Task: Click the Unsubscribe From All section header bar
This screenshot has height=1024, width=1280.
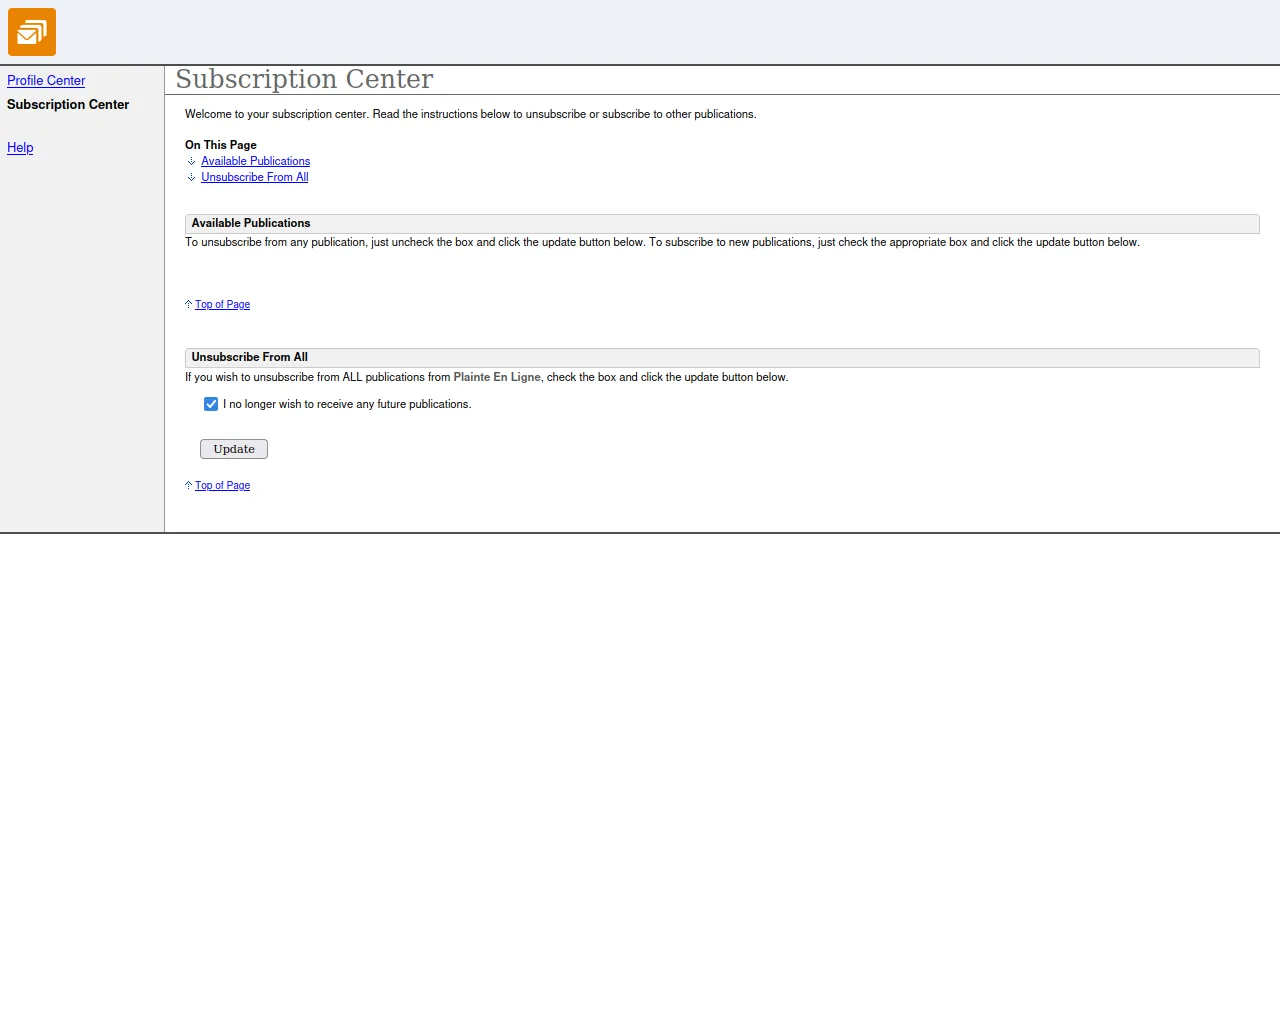Action: [x=721, y=357]
